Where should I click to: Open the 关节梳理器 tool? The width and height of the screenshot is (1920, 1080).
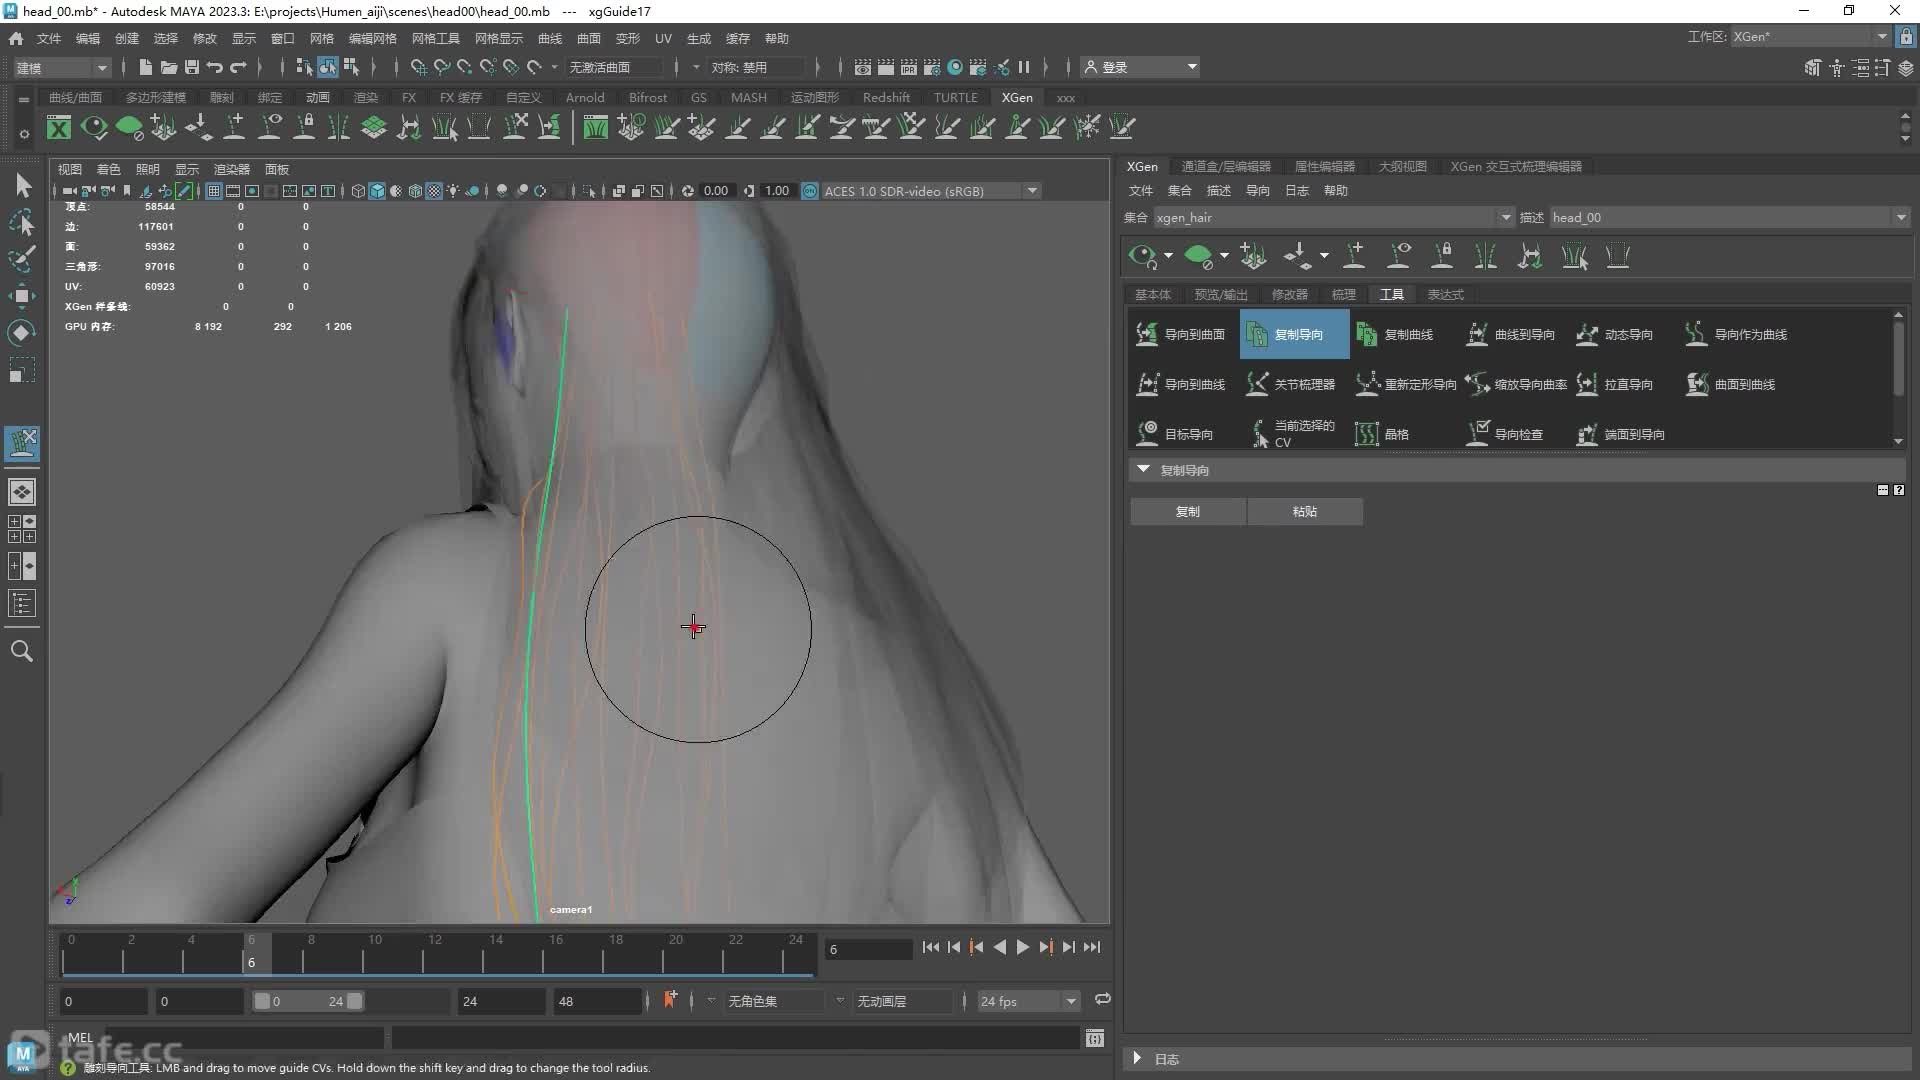click(1290, 384)
